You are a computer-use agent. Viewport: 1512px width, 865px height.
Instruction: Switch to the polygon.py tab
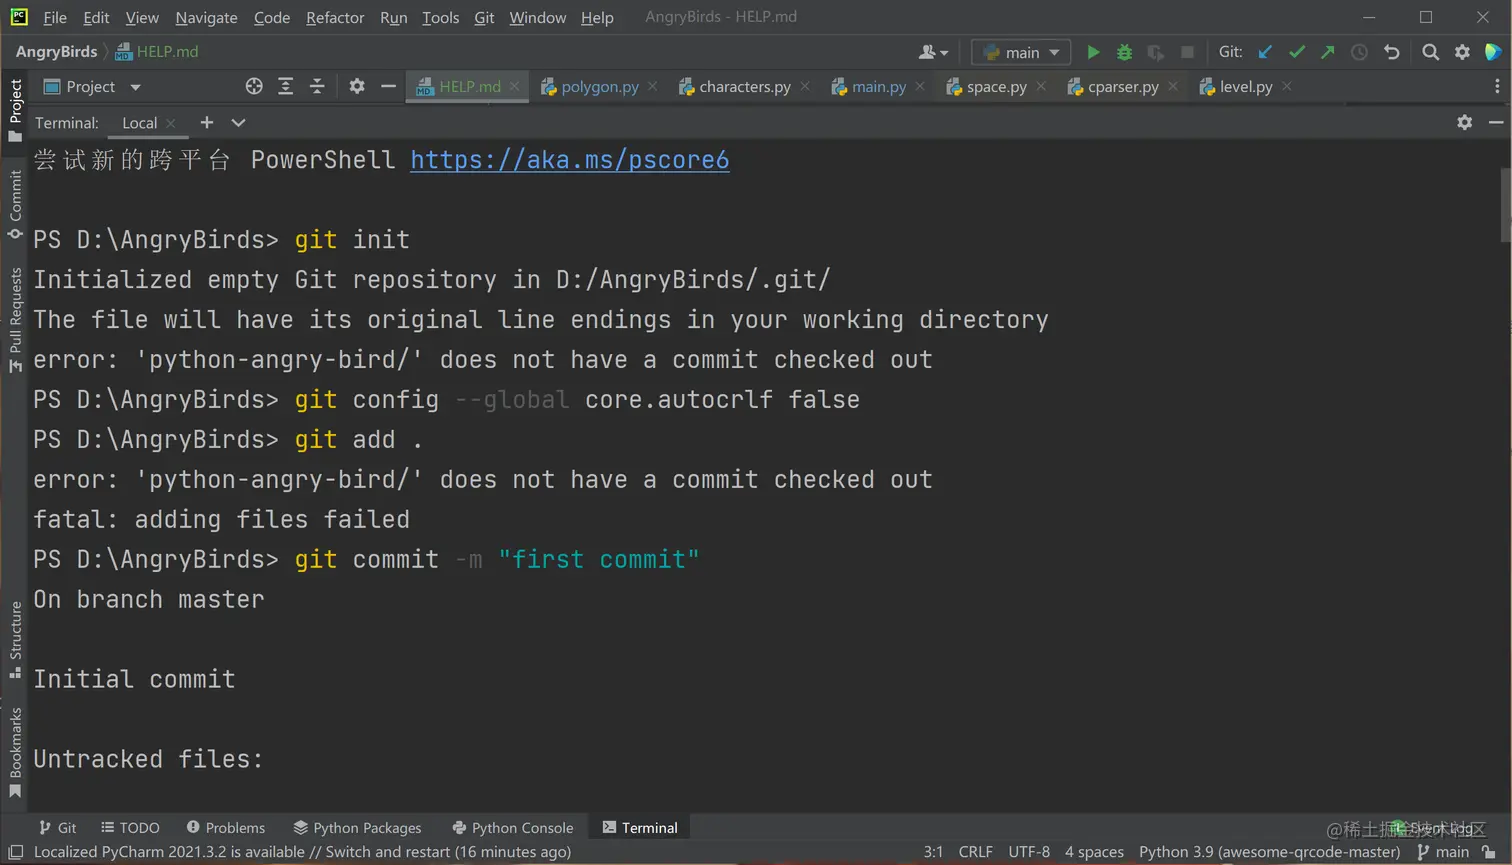pos(599,87)
